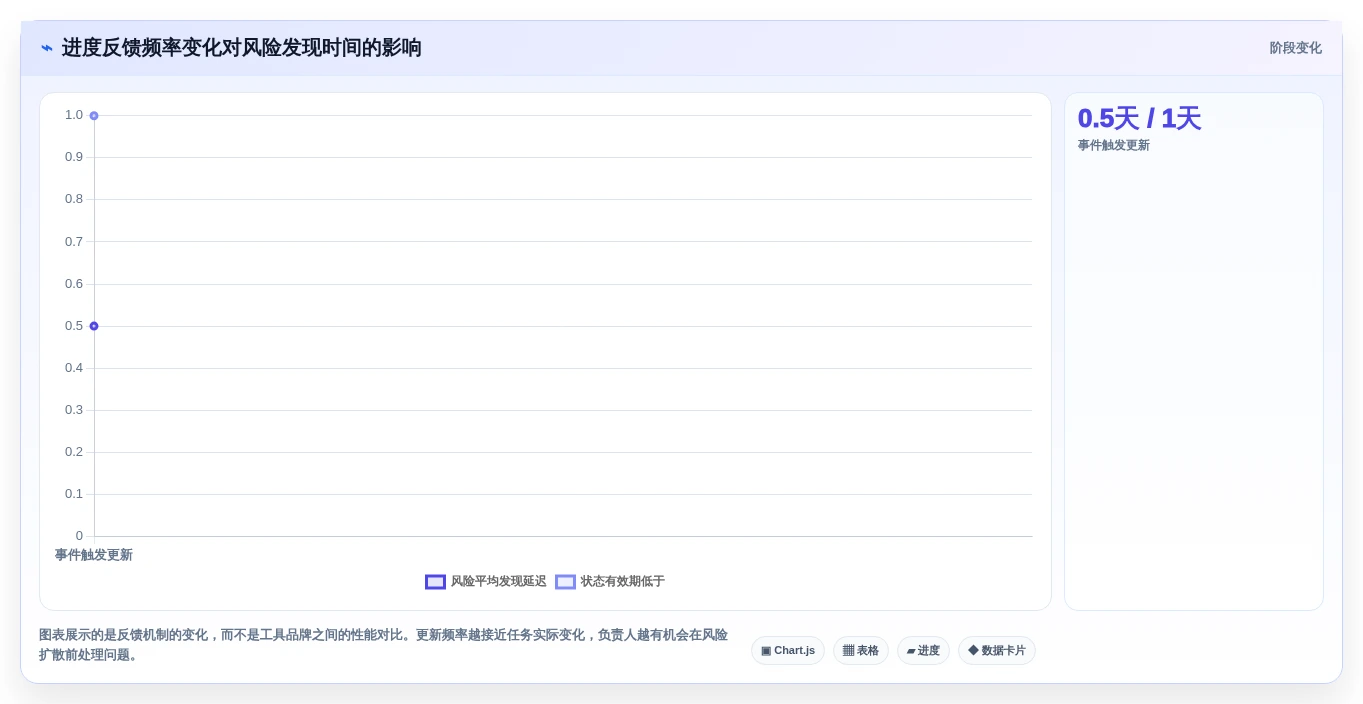Click the data point at value 1.0
The image size is (1363, 704).
point(94,116)
